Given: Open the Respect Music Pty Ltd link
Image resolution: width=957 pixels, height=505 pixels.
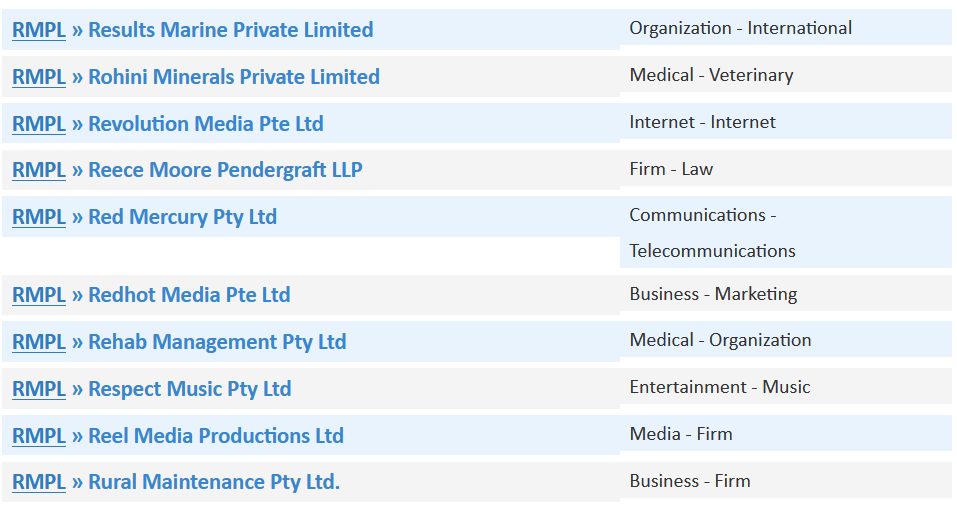Looking at the screenshot, I should coord(190,389).
